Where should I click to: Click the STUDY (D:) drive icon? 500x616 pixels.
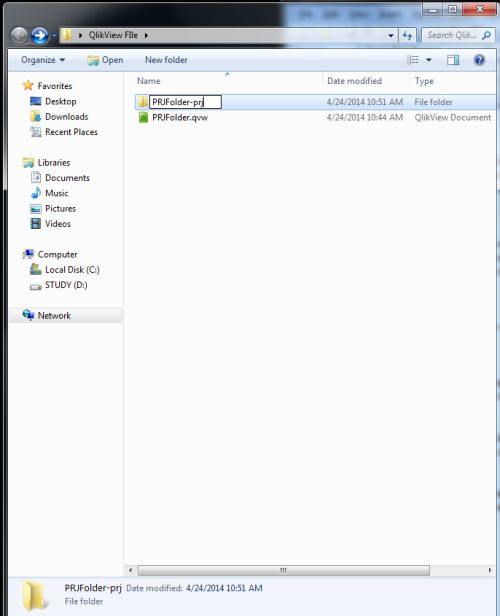(35, 286)
